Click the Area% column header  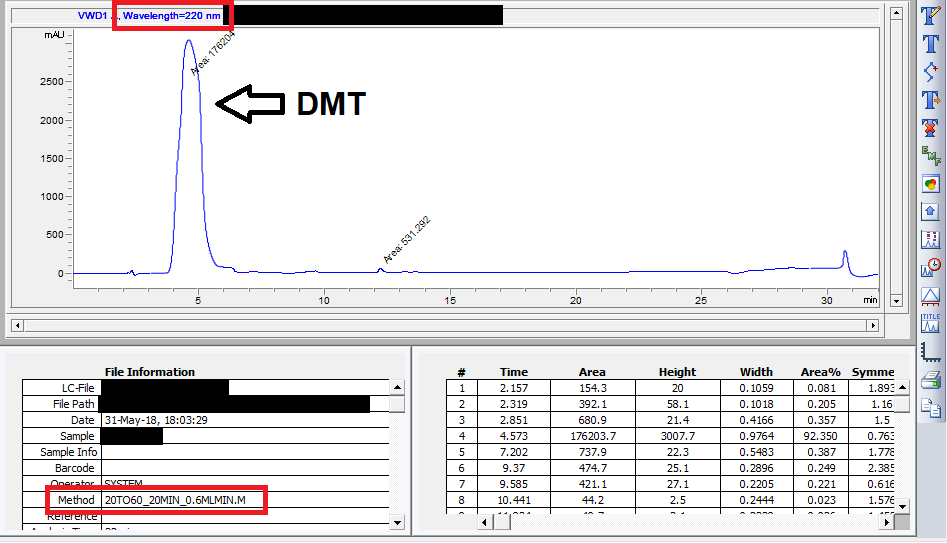821,372
